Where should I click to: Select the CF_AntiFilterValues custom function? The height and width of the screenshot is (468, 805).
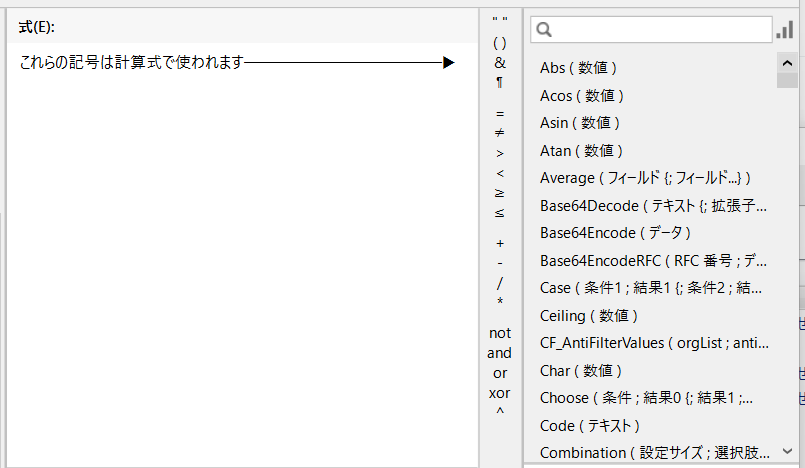click(654, 343)
